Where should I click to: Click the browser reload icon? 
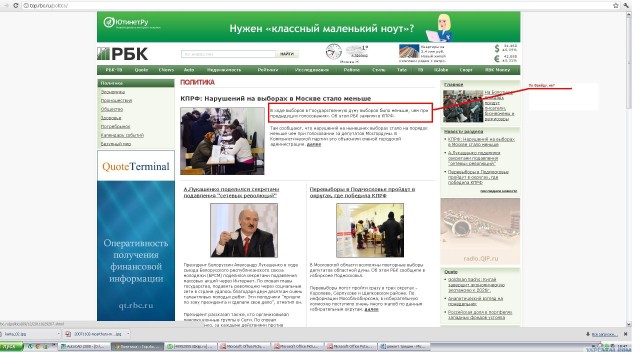click(16, 6)
